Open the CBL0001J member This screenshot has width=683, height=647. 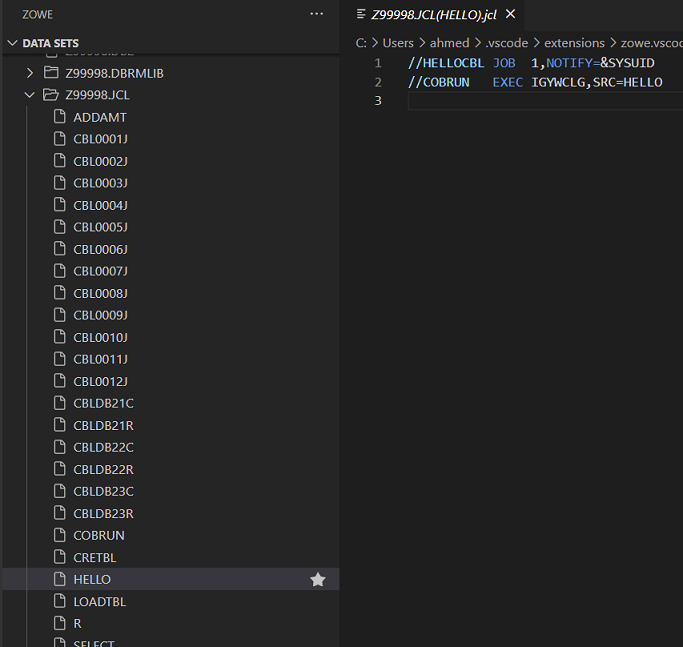pos(101,139)
